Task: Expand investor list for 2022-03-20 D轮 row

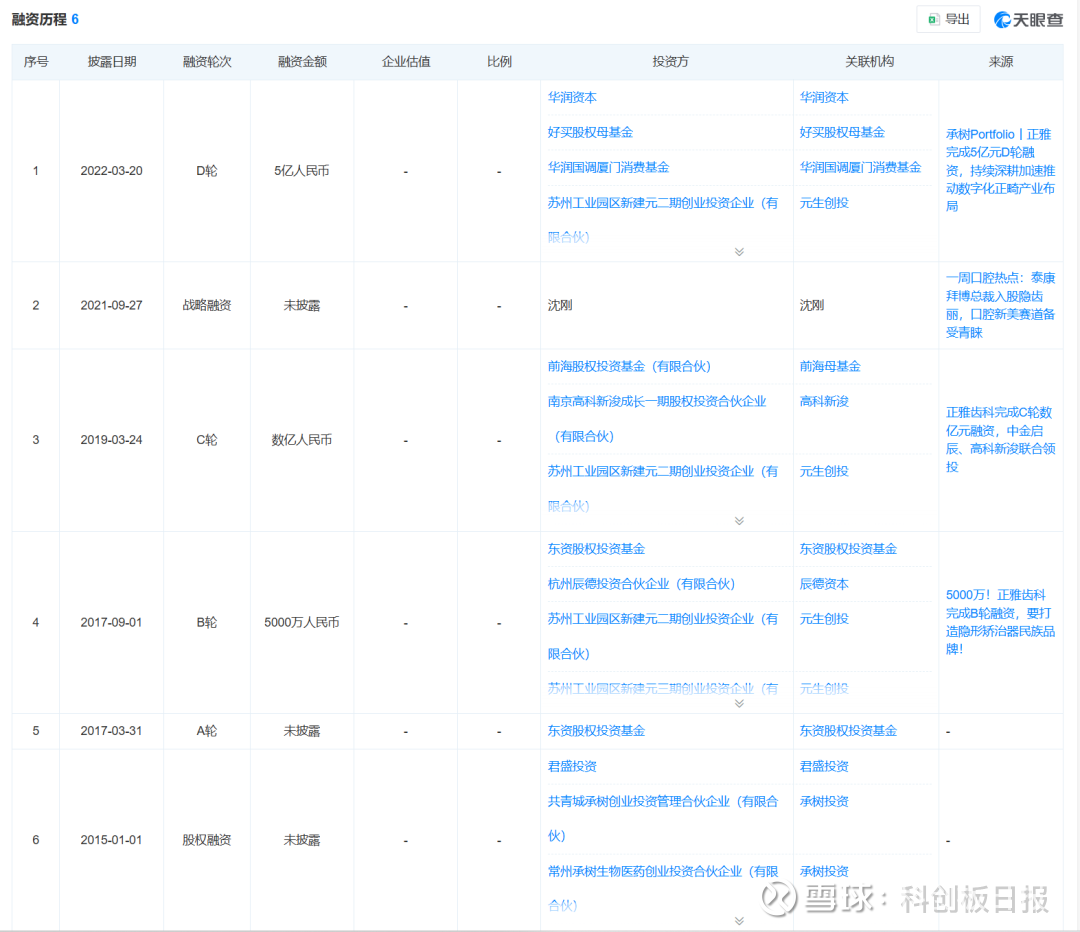Action: [739, 252]
